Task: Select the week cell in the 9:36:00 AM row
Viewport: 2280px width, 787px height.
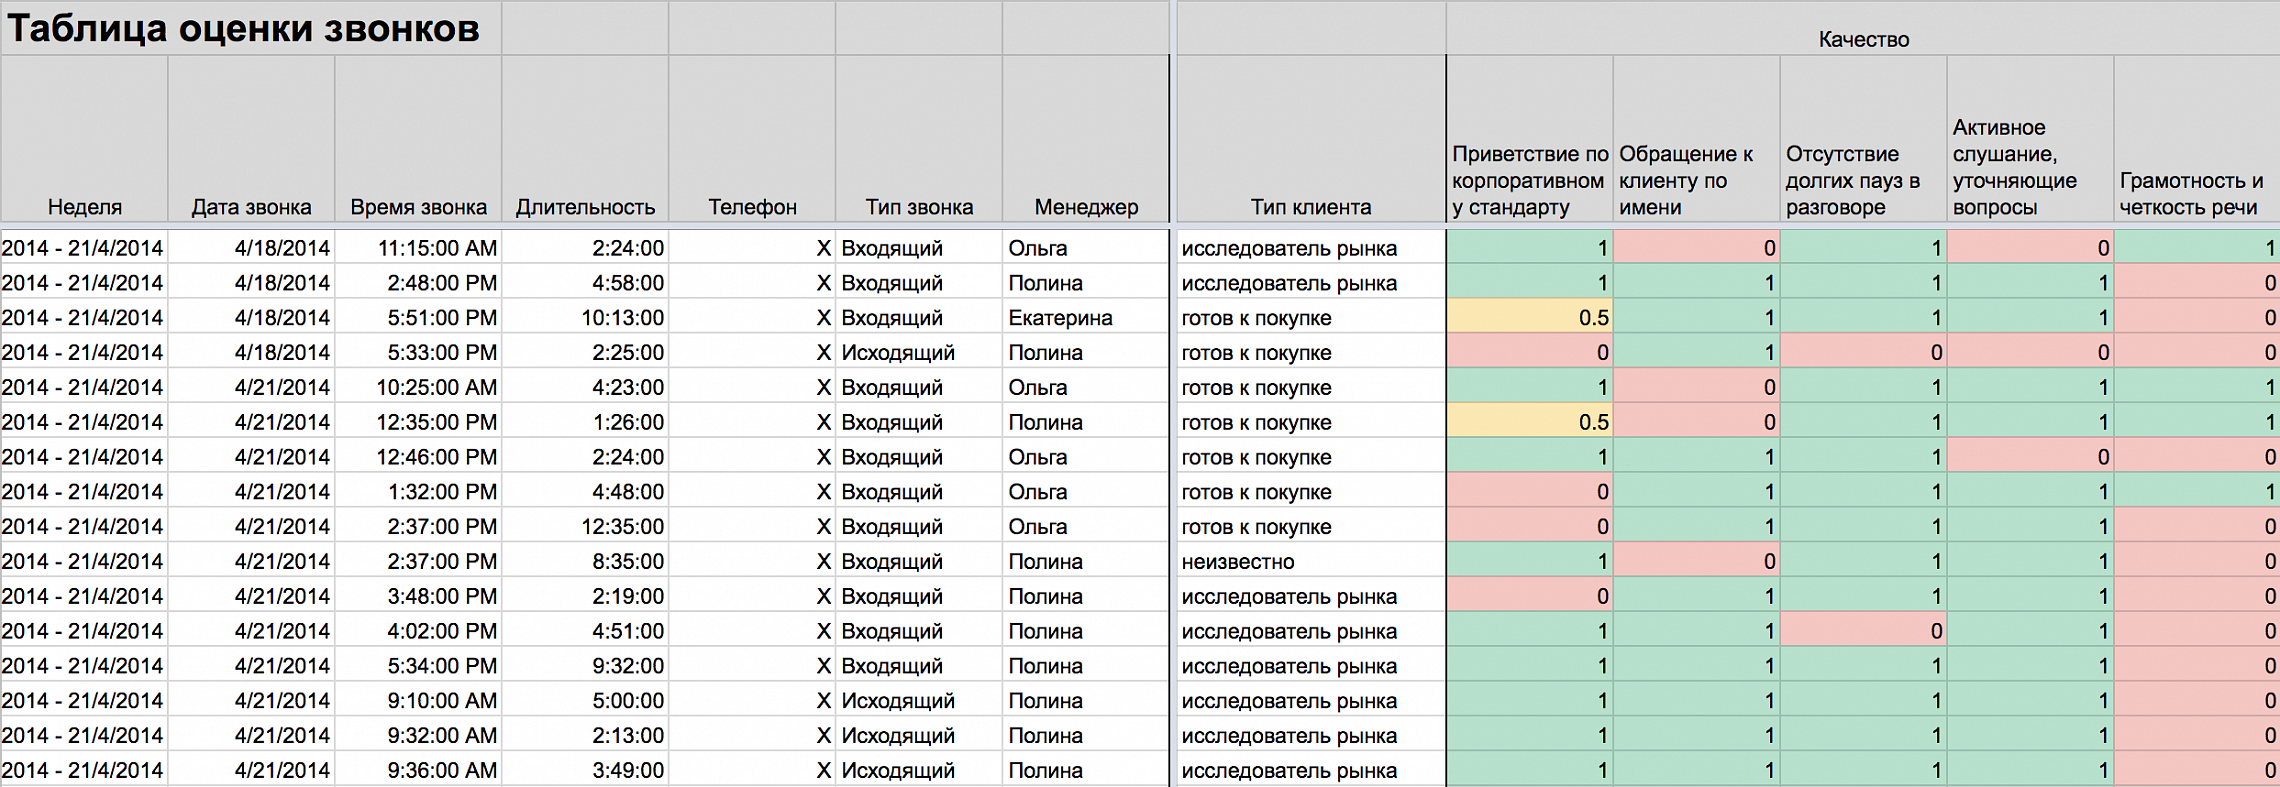Action: pyautogui.click(x=84, y=770)
